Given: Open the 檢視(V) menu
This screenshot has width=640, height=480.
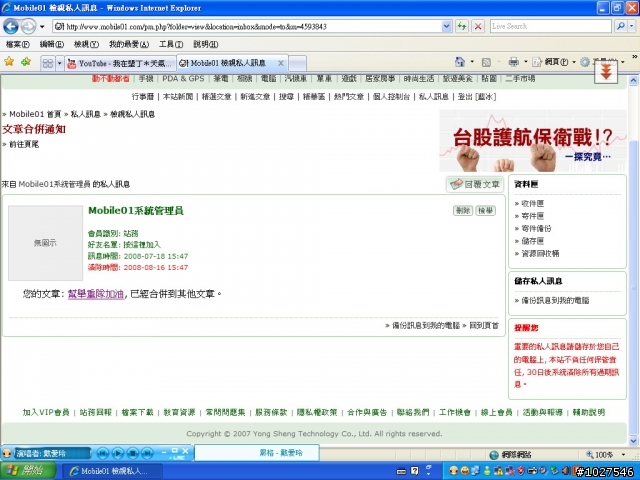Looking at the screenshot, I should [x=86, y=44].
